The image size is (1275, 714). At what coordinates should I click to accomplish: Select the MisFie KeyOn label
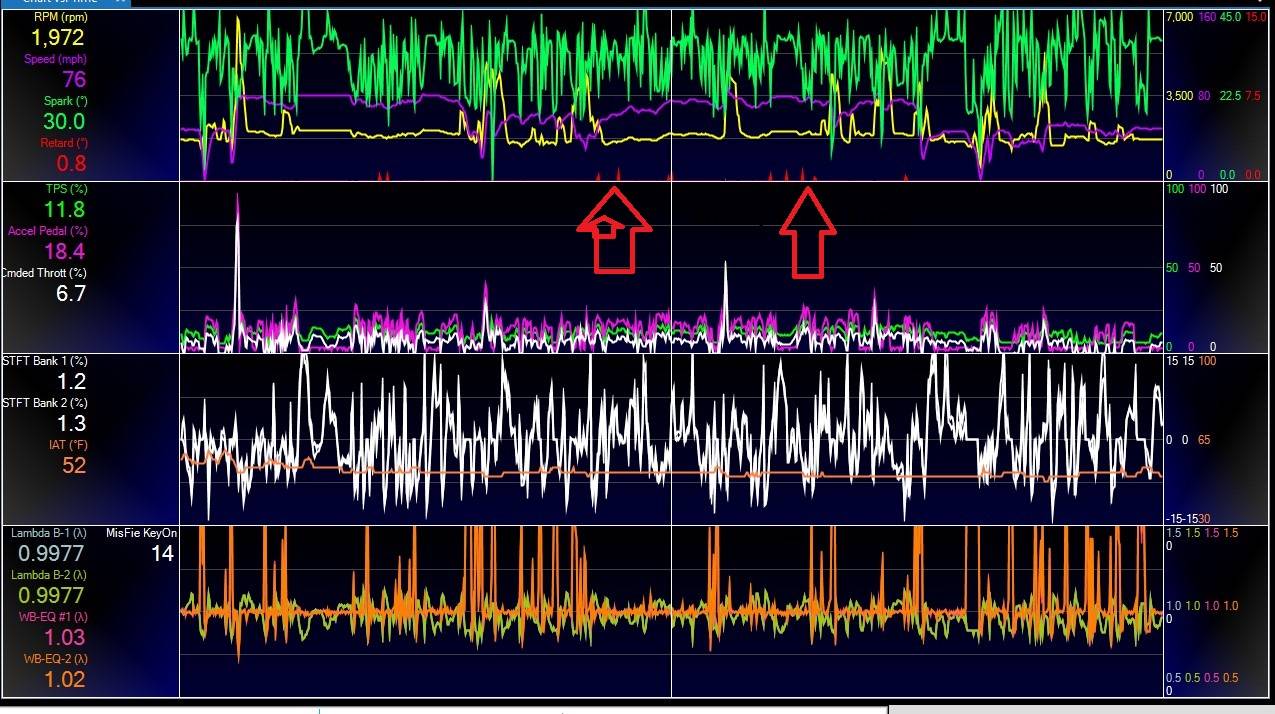pos(142,533)
